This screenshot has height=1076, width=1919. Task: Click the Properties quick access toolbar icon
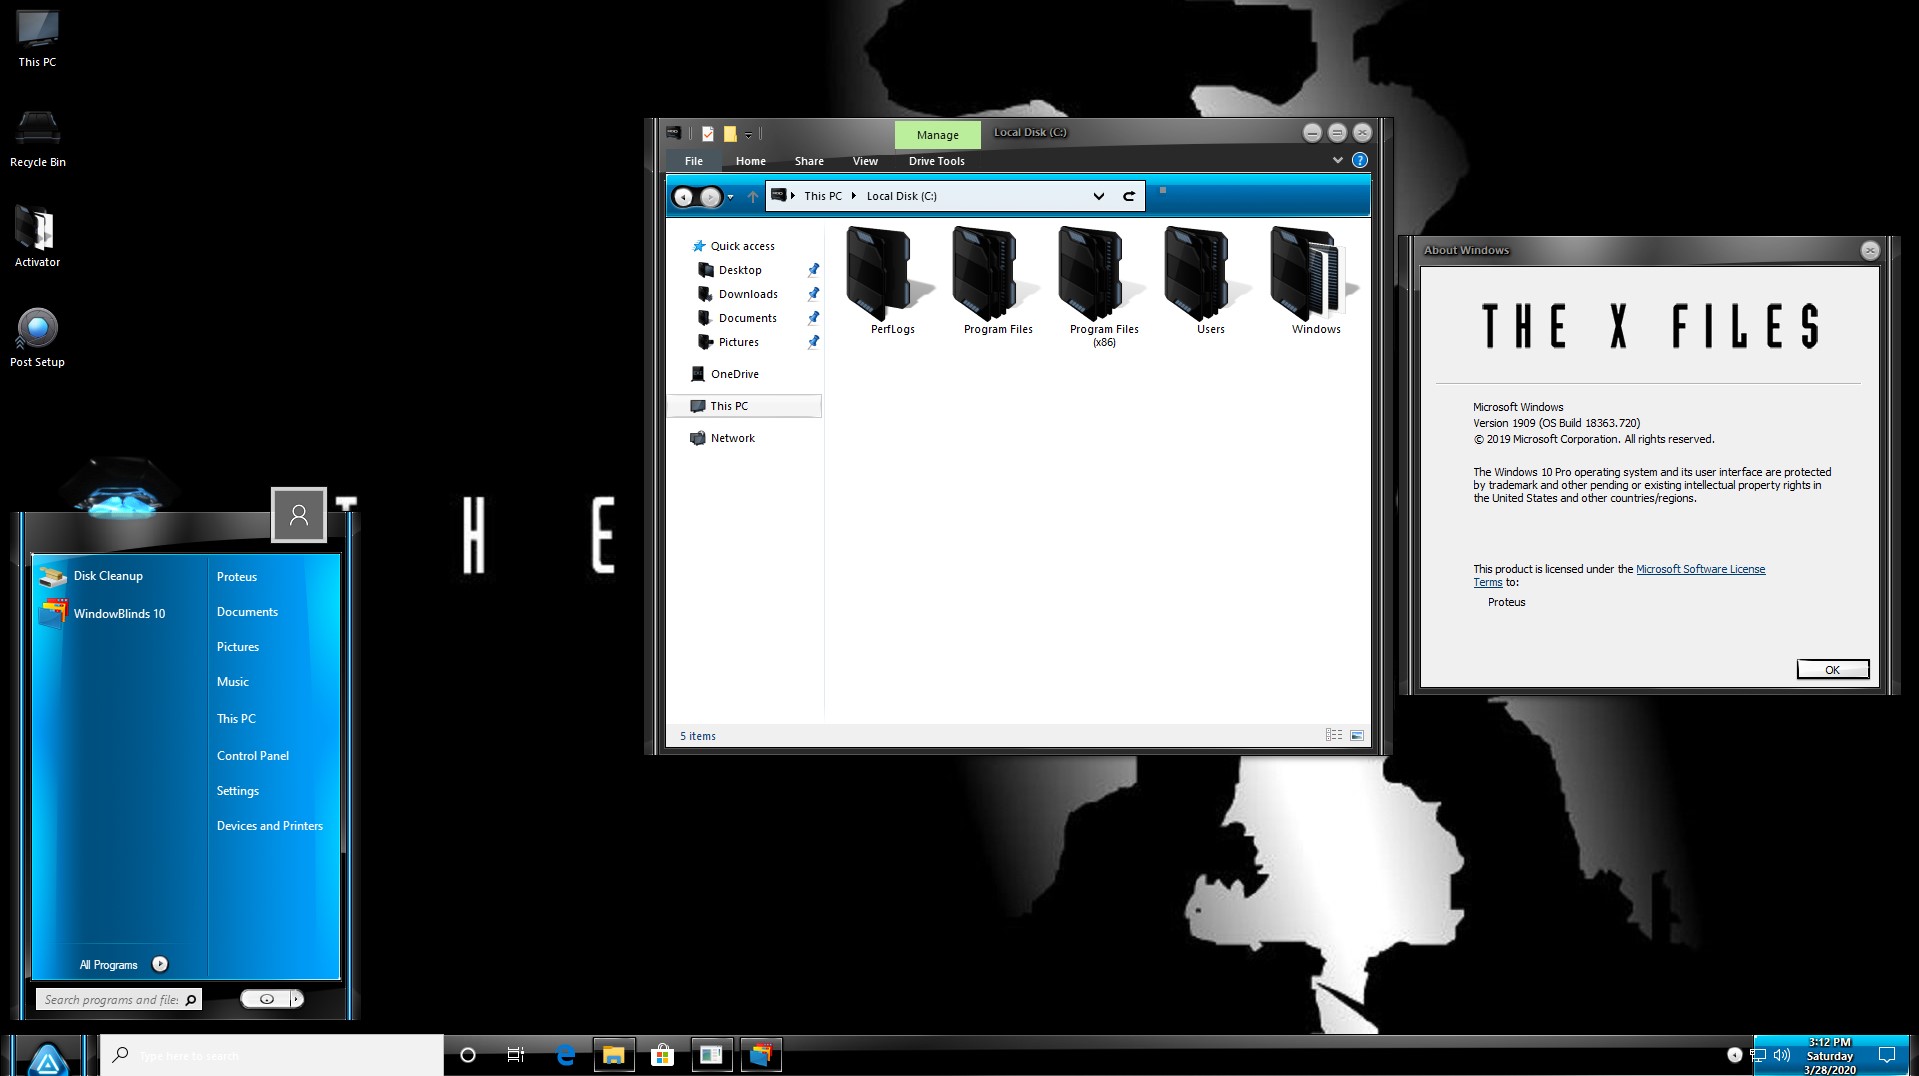click(x=708, y=133)
